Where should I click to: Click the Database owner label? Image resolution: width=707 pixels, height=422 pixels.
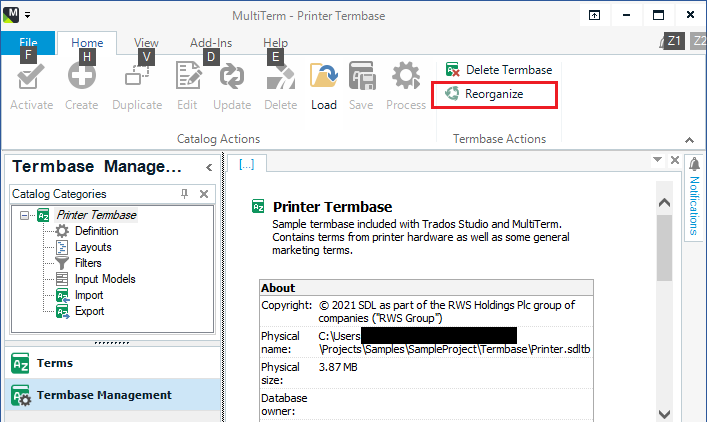[284, 404]
